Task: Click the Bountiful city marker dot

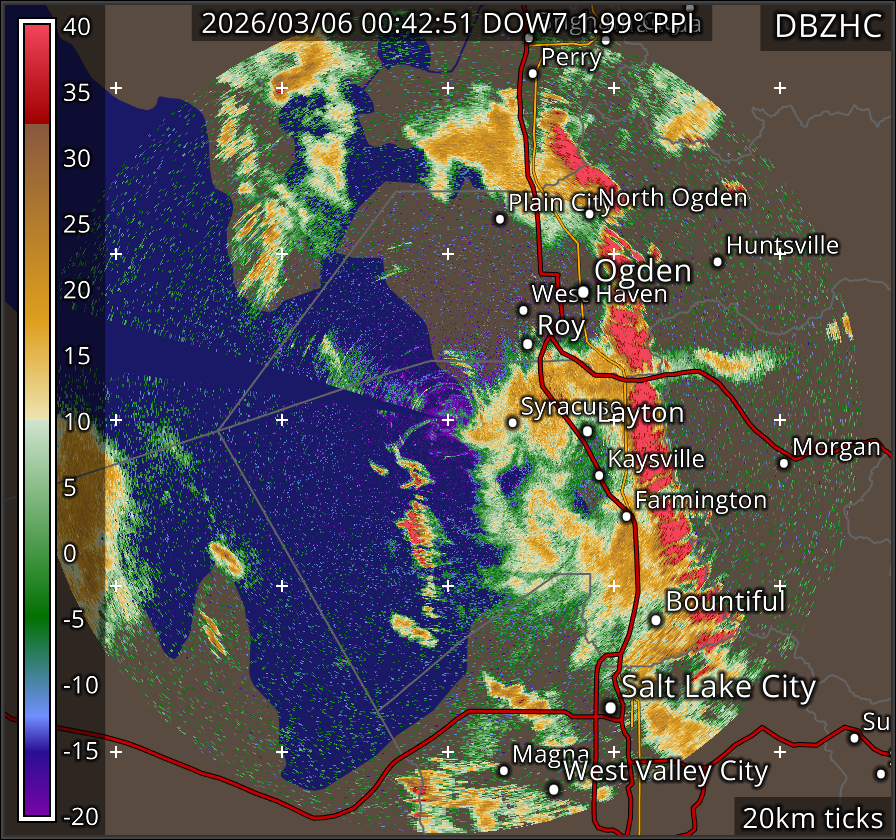Action: (656, 620)
